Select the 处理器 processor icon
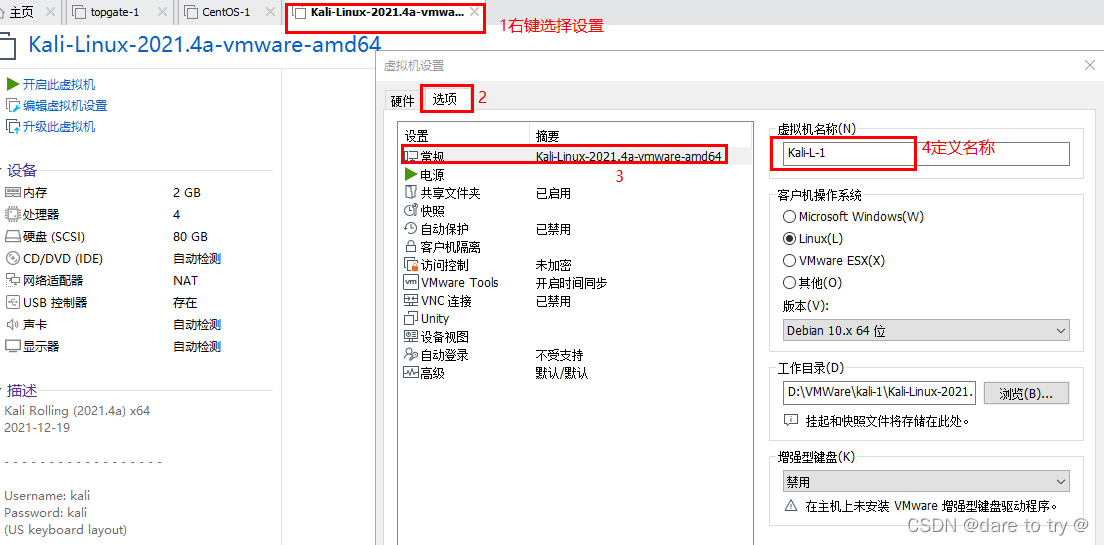This screenshot has width=1104, height=545. coord(13,214)
